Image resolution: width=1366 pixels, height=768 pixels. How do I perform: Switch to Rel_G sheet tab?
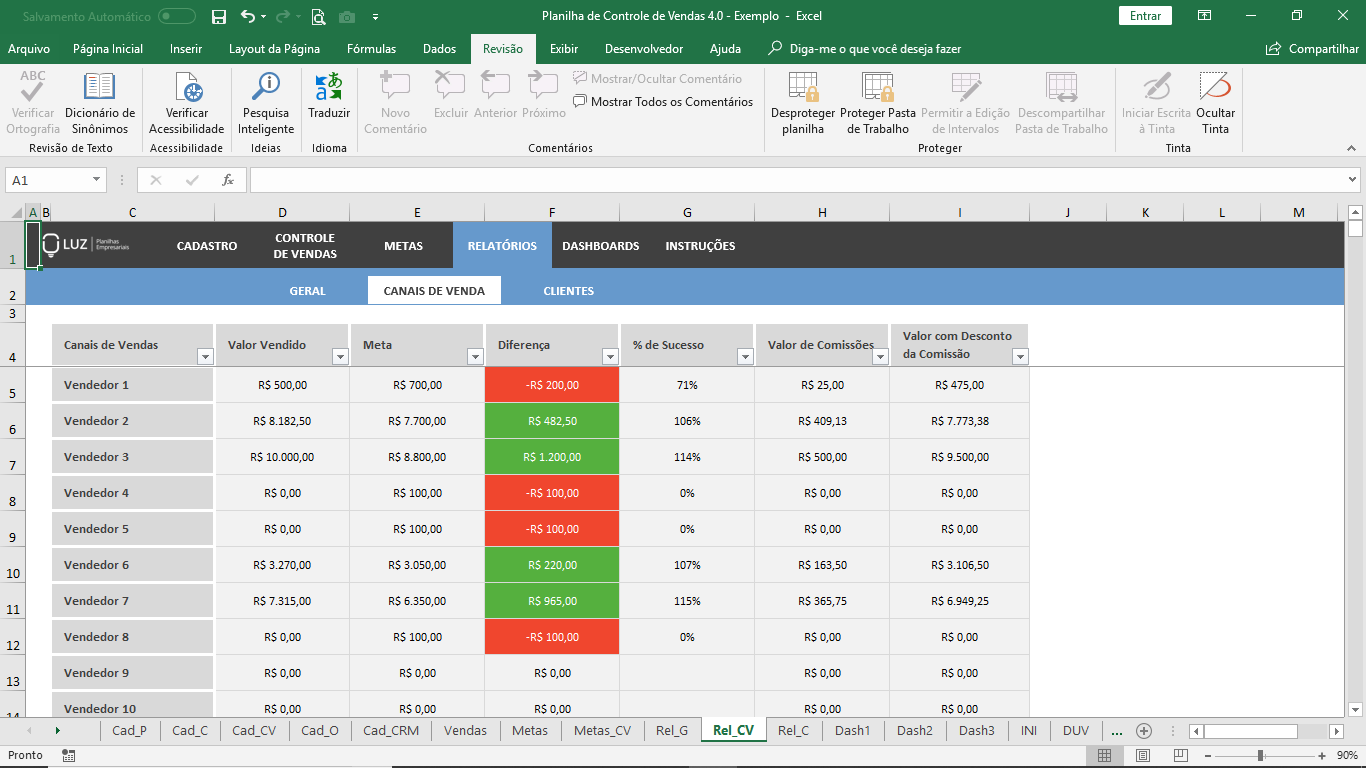tap(672, 731)
